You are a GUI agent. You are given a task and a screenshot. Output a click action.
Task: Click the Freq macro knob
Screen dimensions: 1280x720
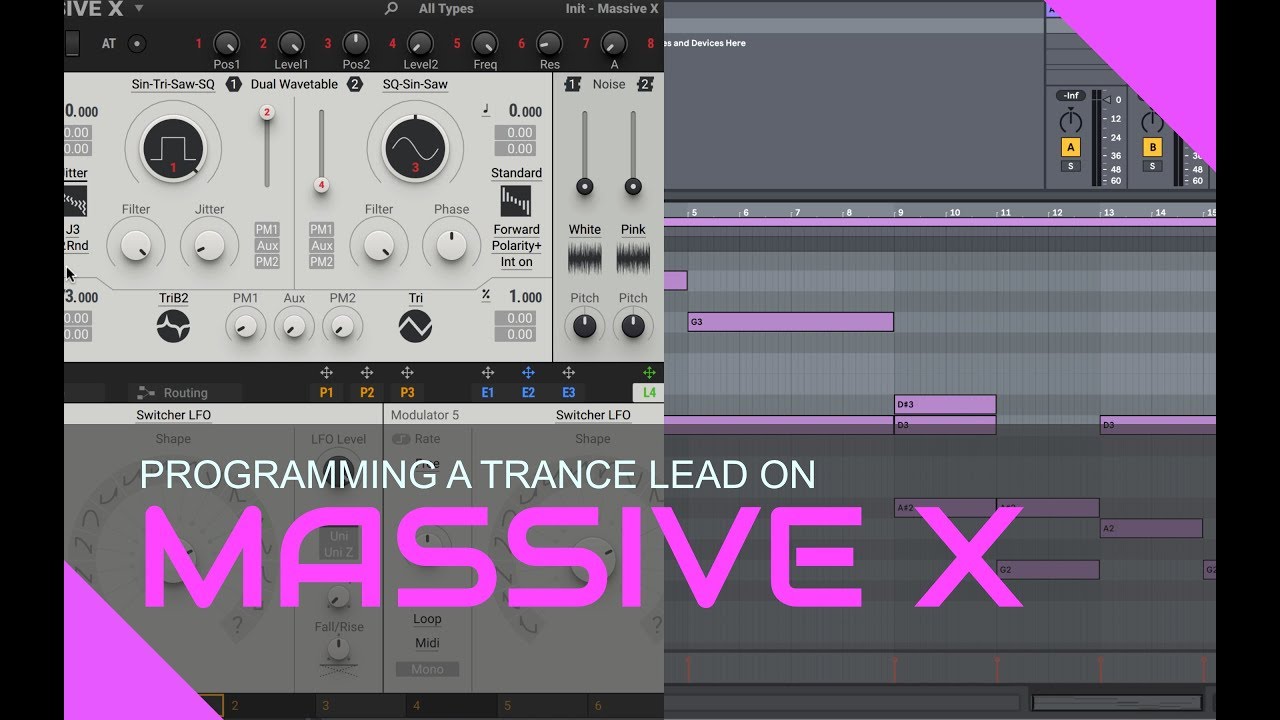(x=485, y=43)
